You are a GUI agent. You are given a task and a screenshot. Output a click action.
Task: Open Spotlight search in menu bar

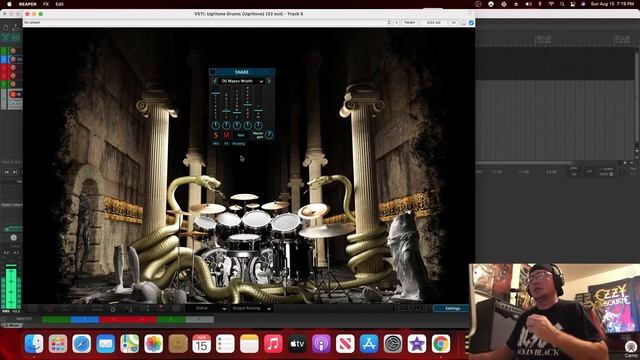click(x=562, y=4)
